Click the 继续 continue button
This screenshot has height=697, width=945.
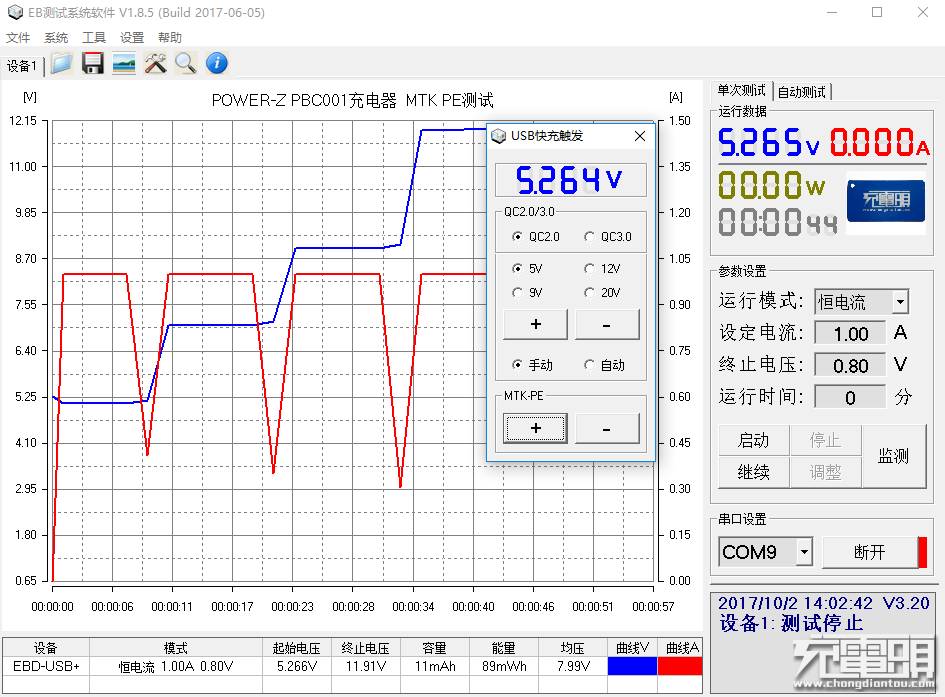click(x=753, y=472)
